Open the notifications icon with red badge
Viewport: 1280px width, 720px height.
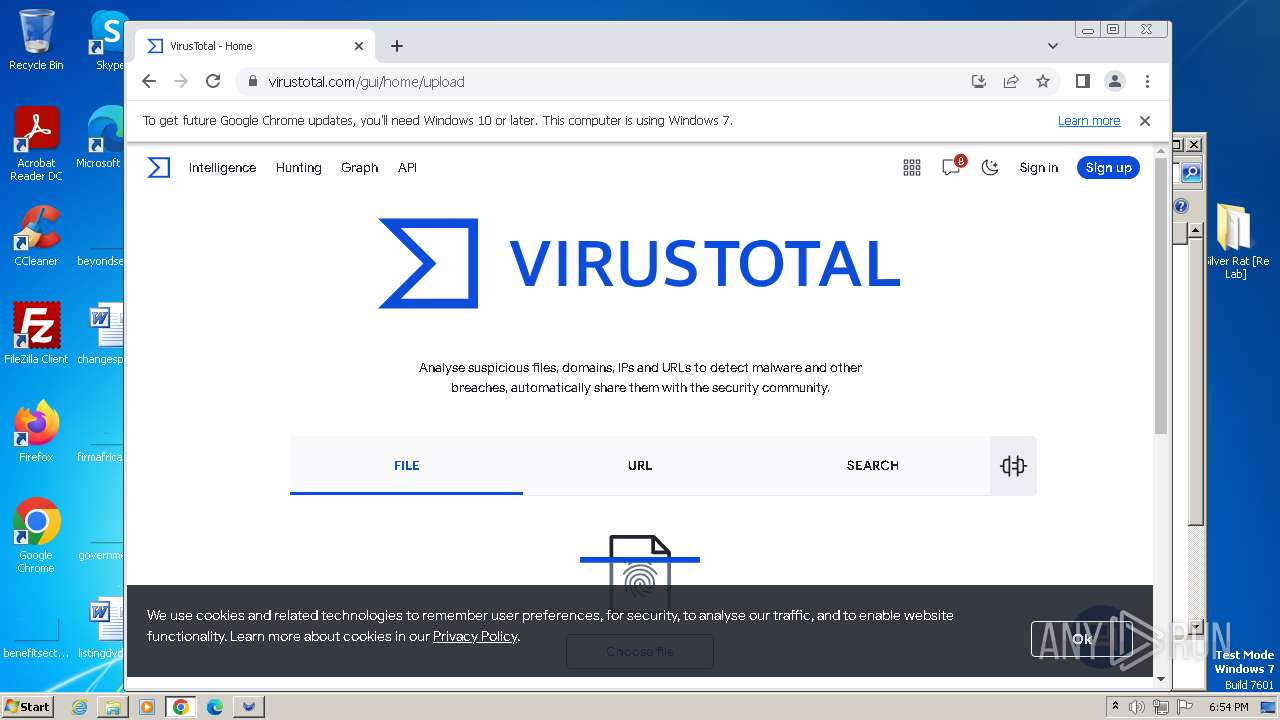tap(953, 166)
